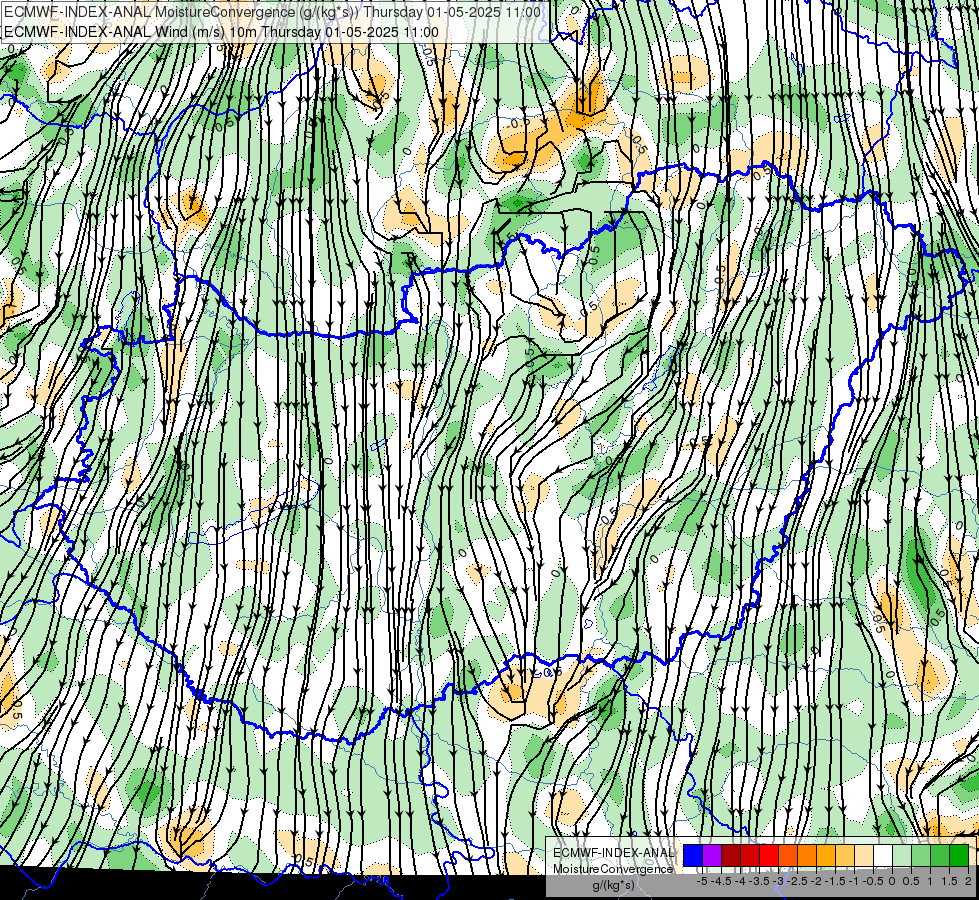This screenshot has height=900, width=979.
Task: Click the medium green swatch between 1 and 1.5
Action: click(940, 855)
